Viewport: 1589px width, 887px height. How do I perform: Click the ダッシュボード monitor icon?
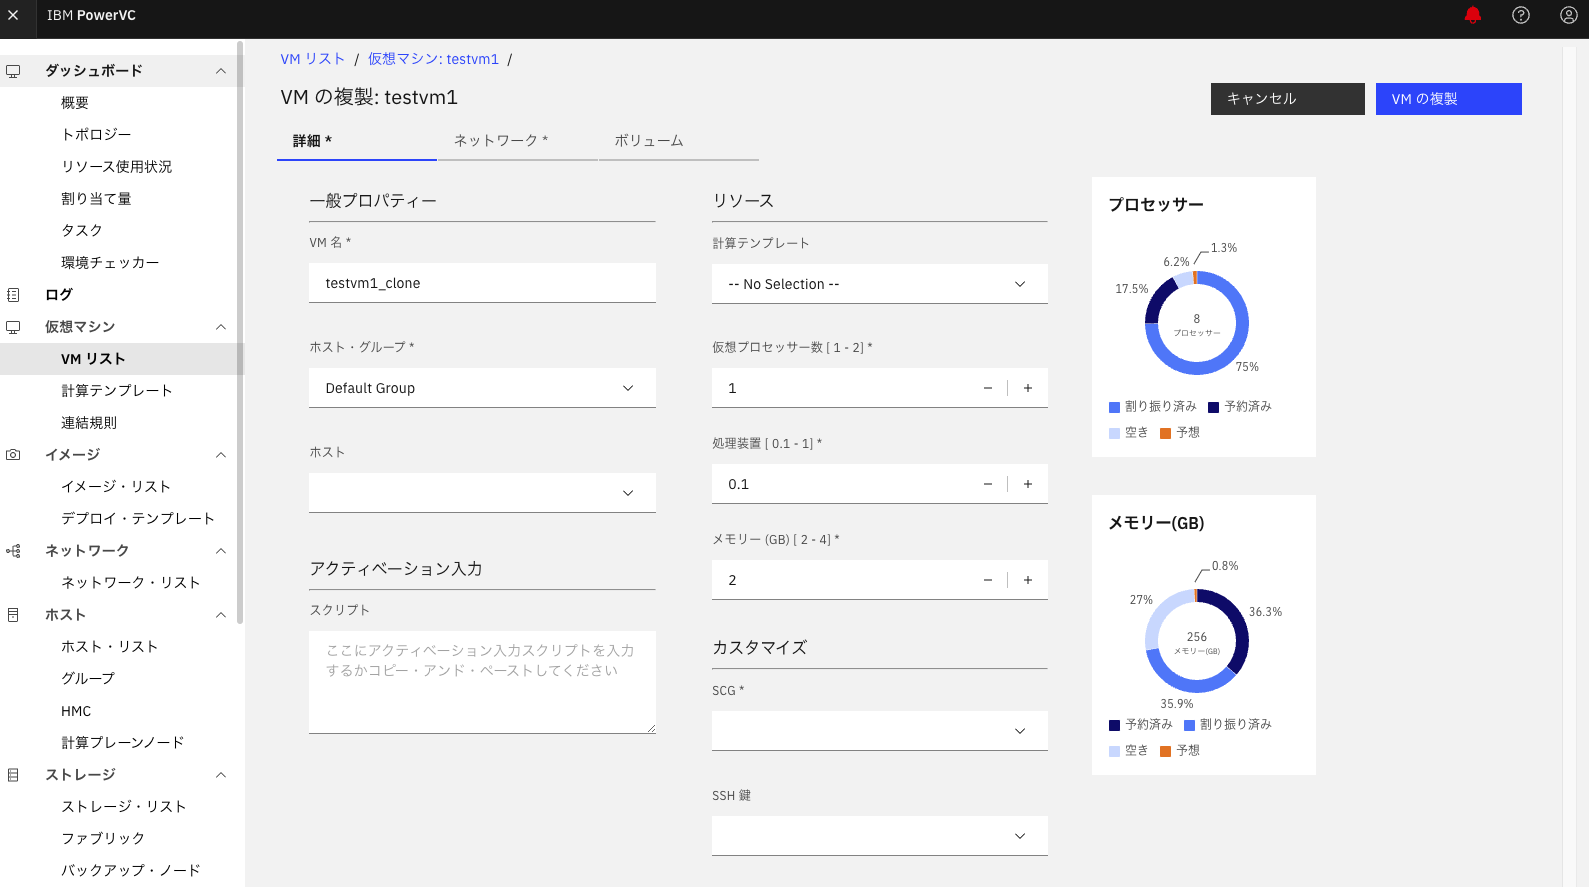pyautogui.click(x=13, y=71)
